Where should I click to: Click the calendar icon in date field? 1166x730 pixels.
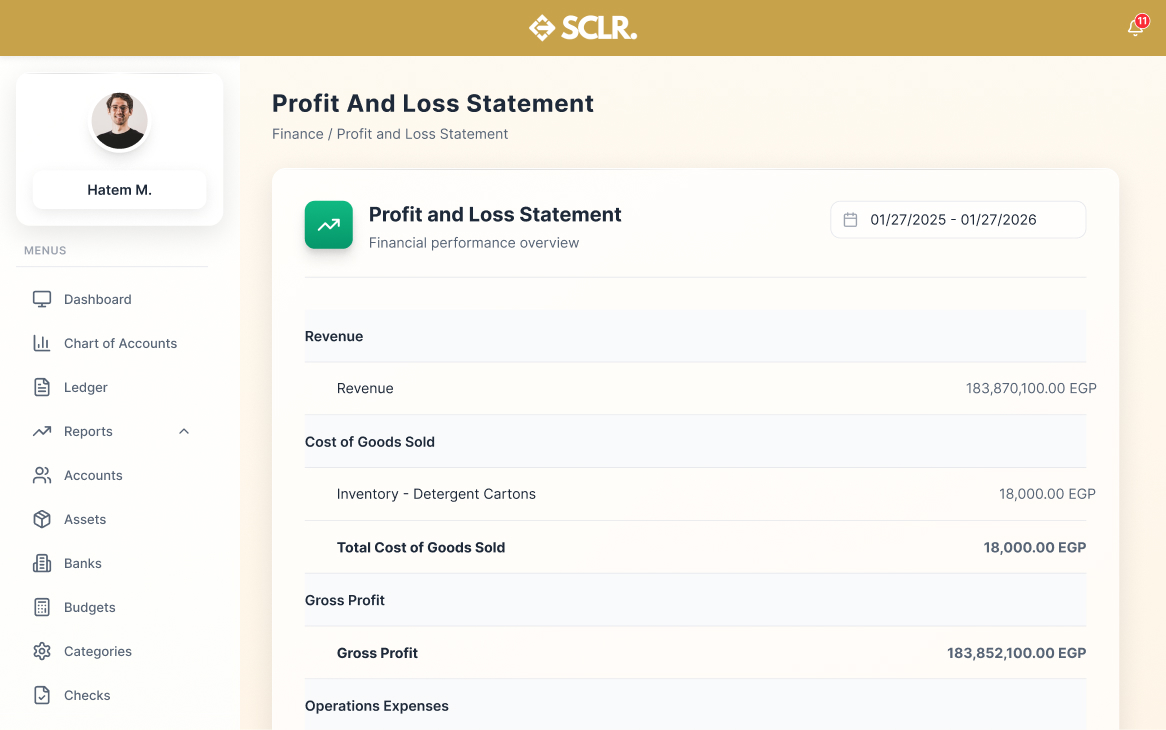(x=850, y=220)
